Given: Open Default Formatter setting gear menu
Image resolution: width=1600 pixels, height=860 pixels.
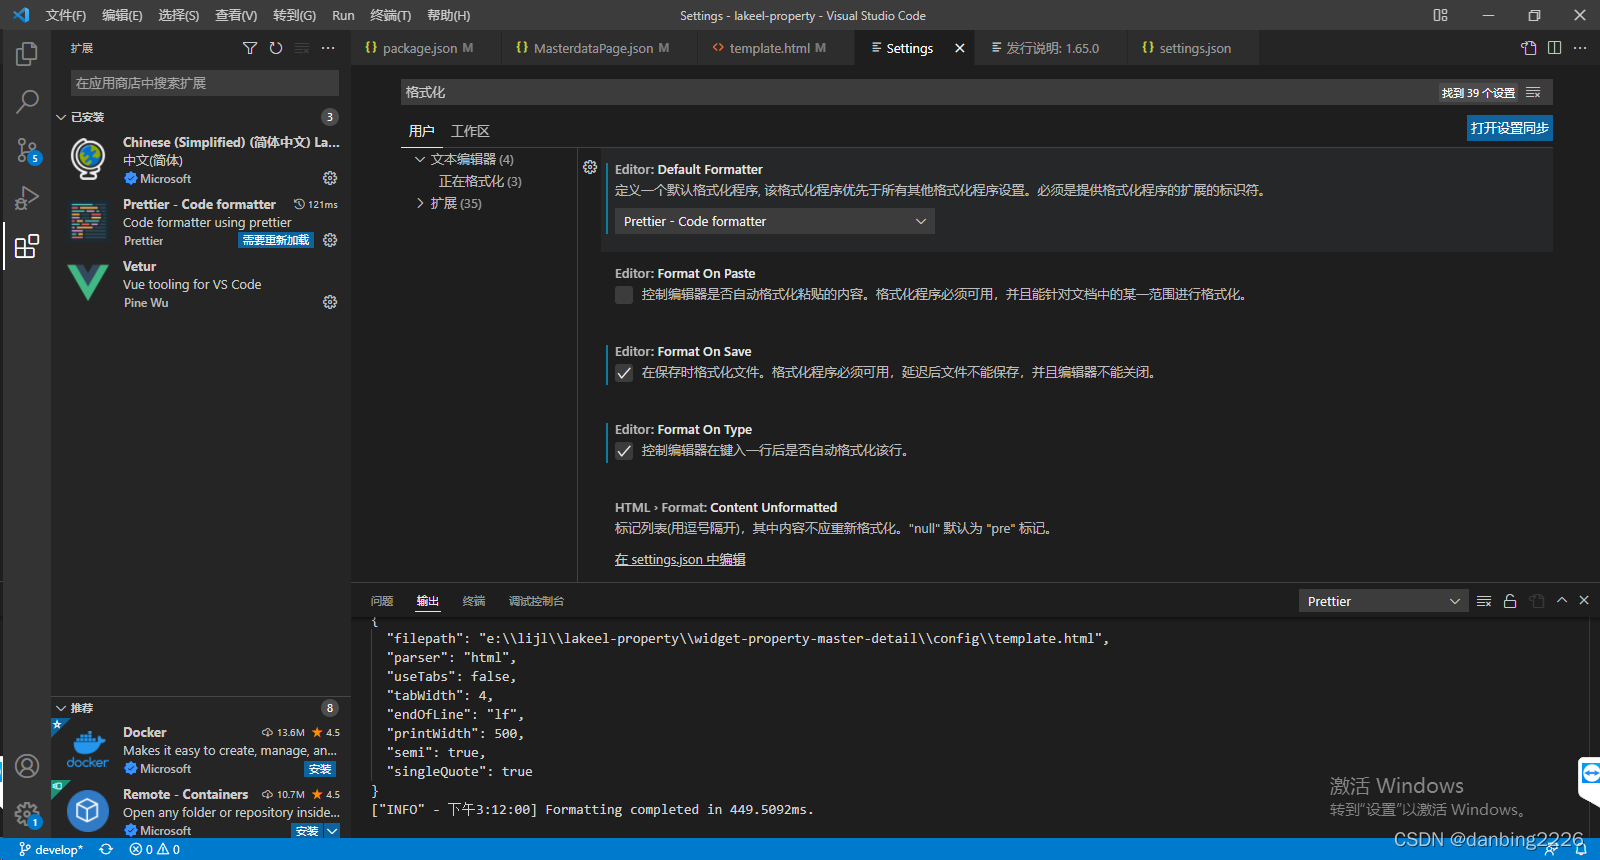Looking at the screenshot, I should pyautogui.click(x=590, y=167).
